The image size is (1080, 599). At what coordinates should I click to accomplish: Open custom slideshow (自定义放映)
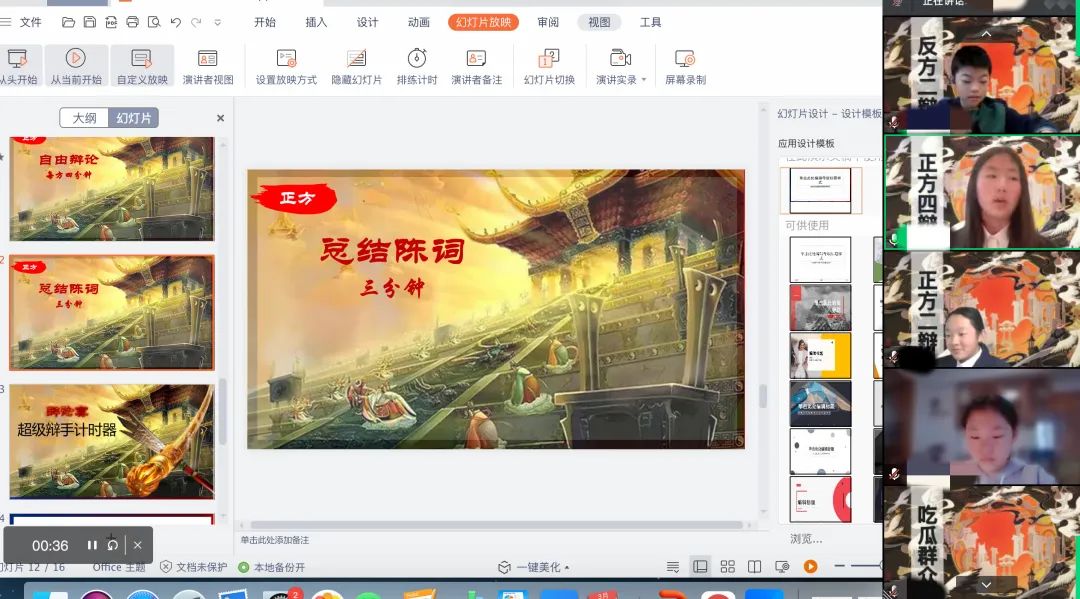click(142, 66)
